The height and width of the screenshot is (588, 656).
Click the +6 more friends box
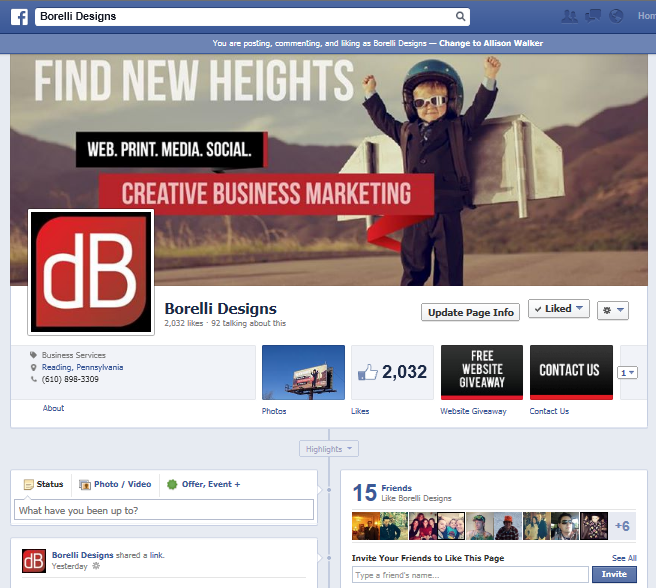pyautogui.click(x=622, y=526)
